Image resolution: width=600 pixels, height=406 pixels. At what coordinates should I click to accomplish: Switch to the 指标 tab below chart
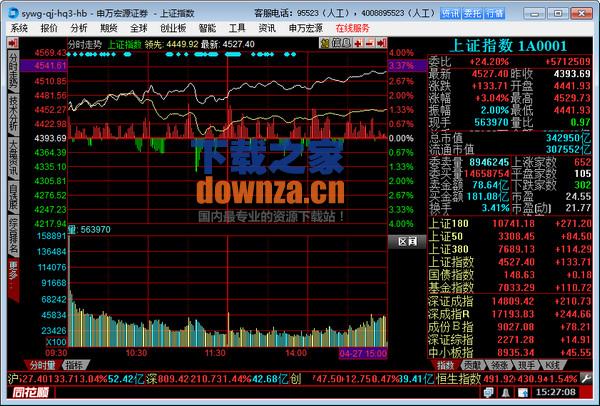point(74,365)
